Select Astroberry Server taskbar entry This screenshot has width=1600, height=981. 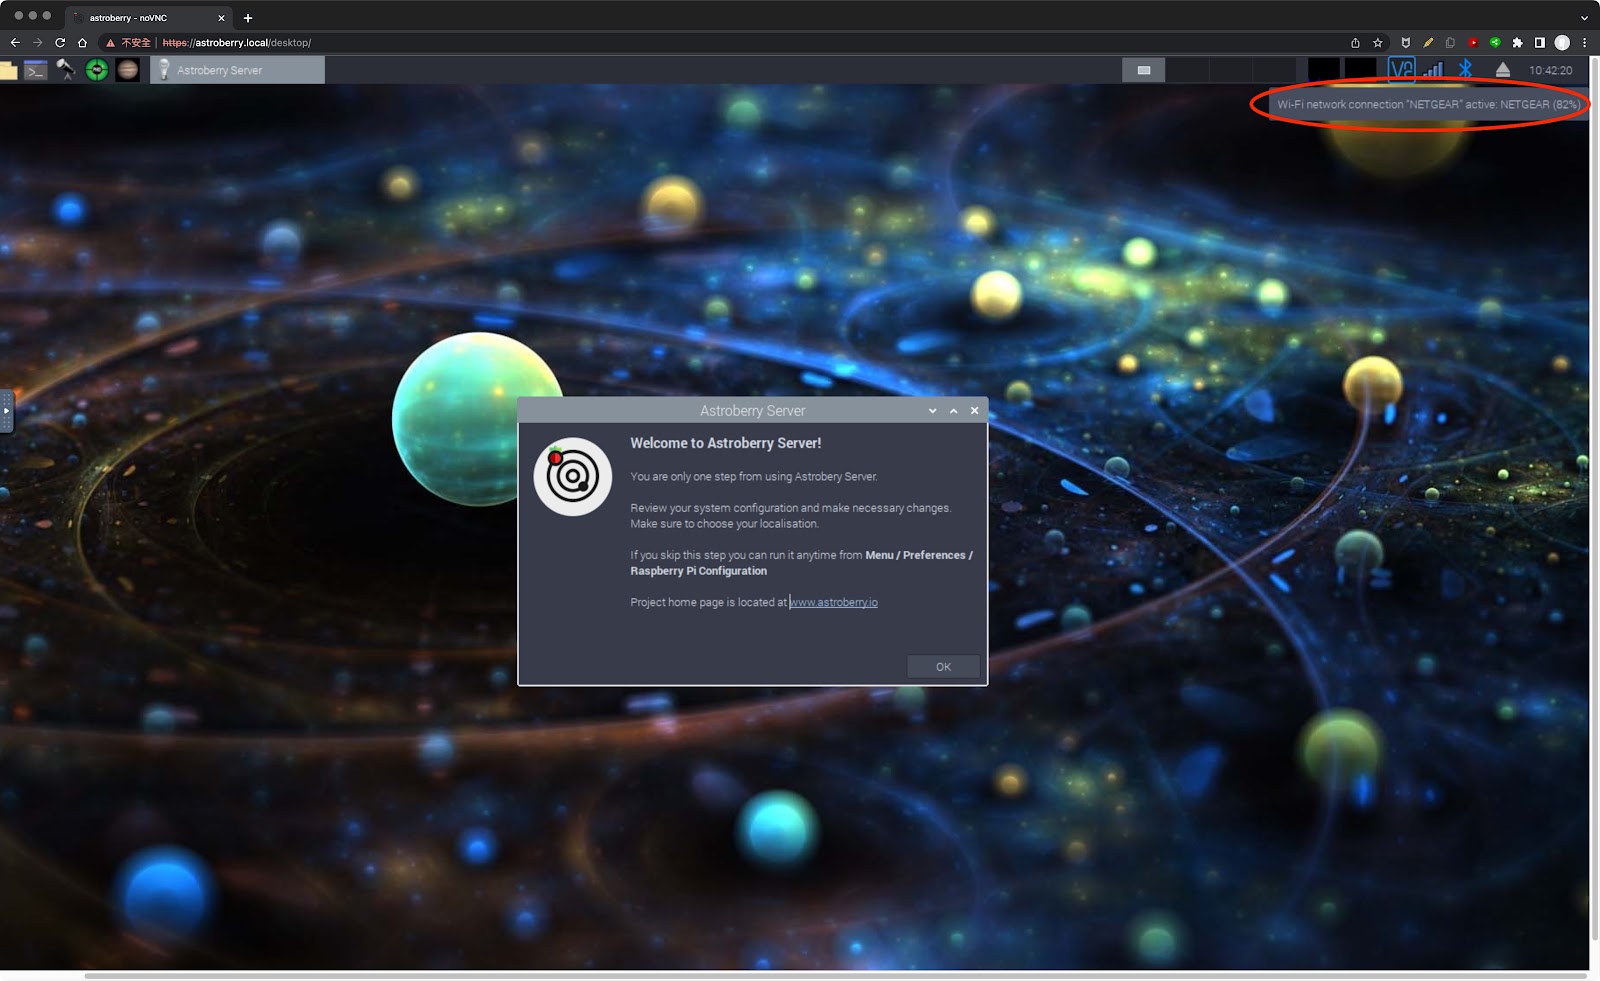click(237, 70)
